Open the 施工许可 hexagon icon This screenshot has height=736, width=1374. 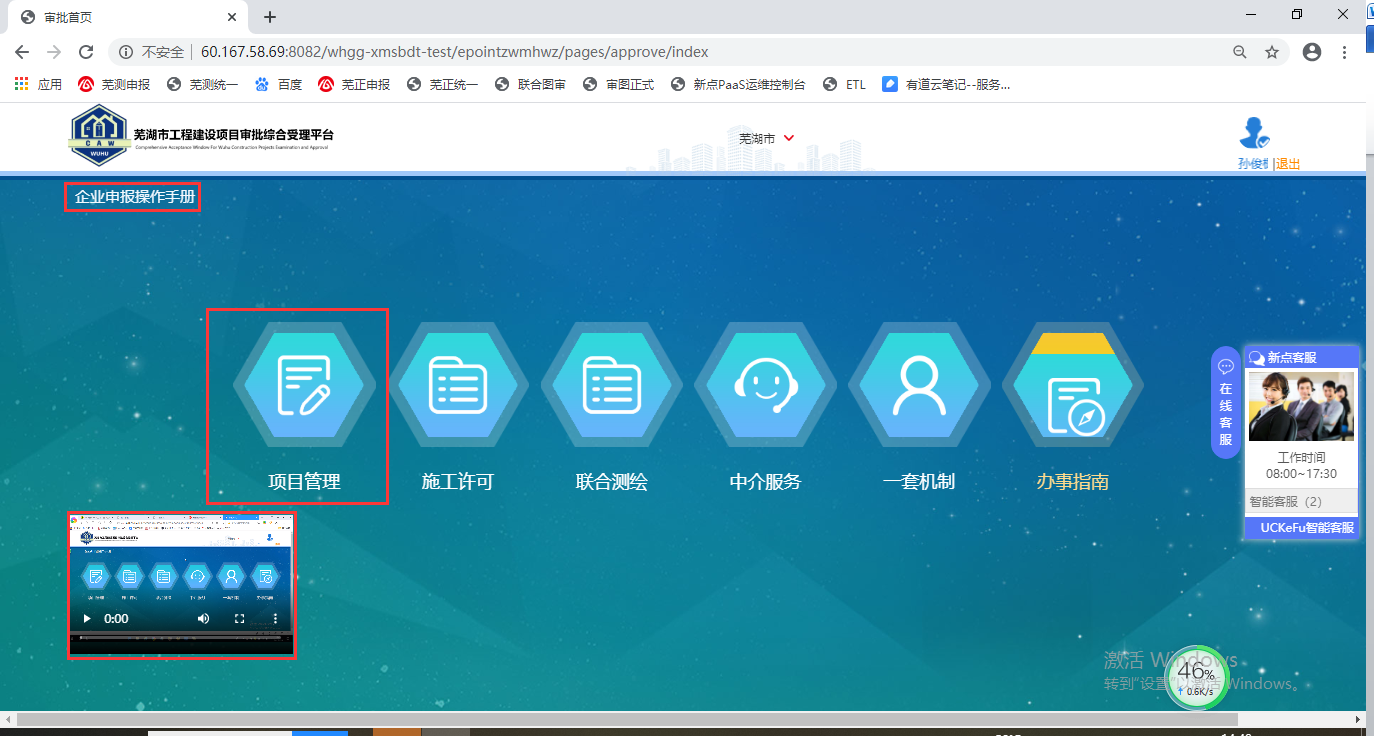458,385
